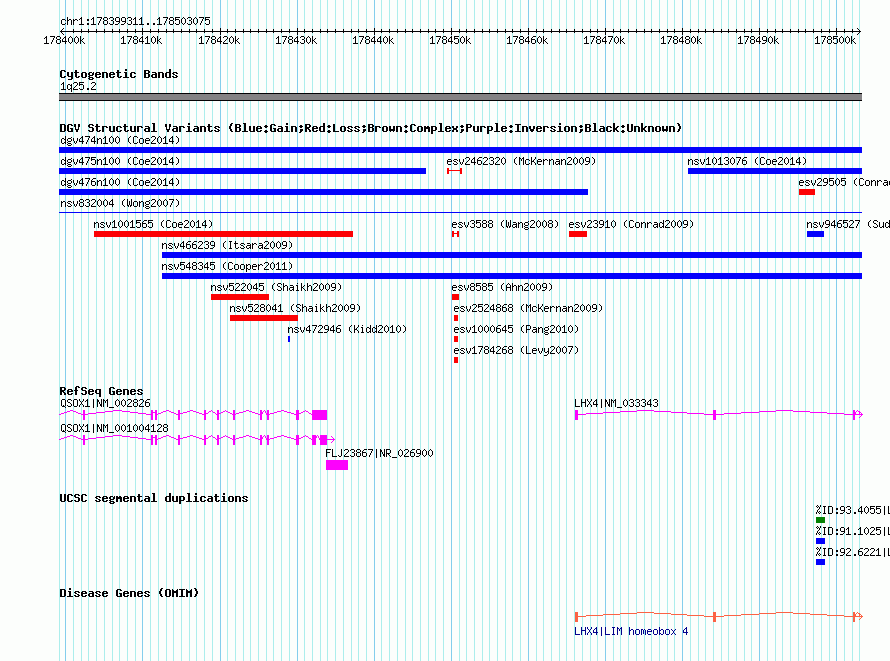Screen dimensions: 890x661
Task: Select esv1000645 (Pang2010) variant label
Action: coord(516,329)
